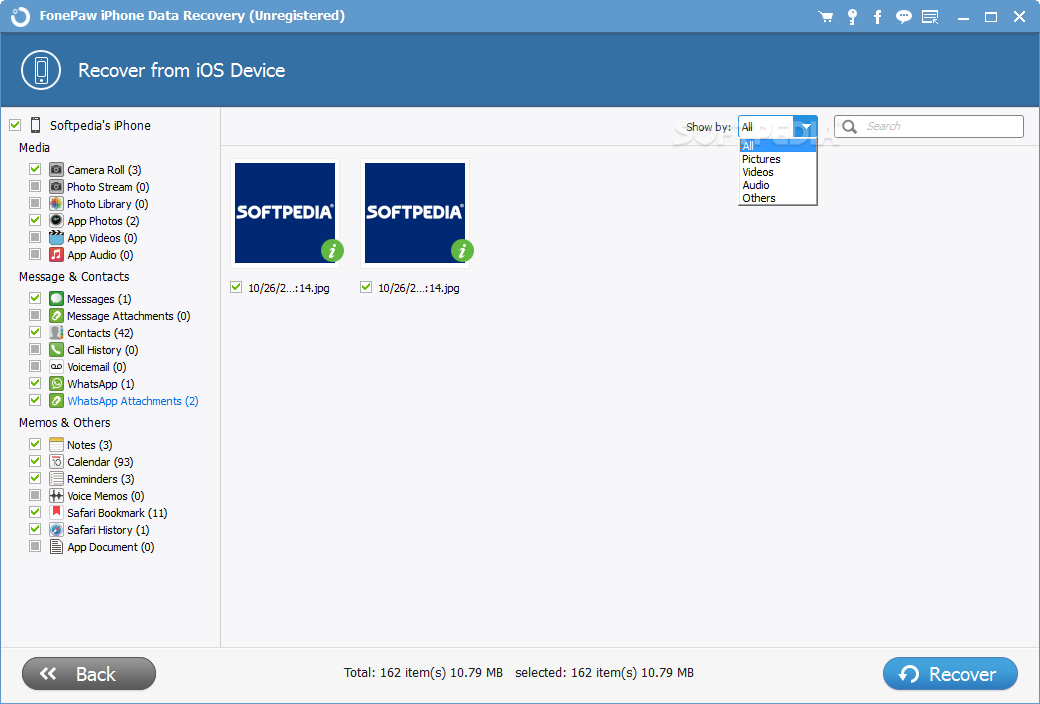Toggle the Photo Stream checkbox
The height and width of the screenshot is (704, 1040).
(x=35, y=186)
